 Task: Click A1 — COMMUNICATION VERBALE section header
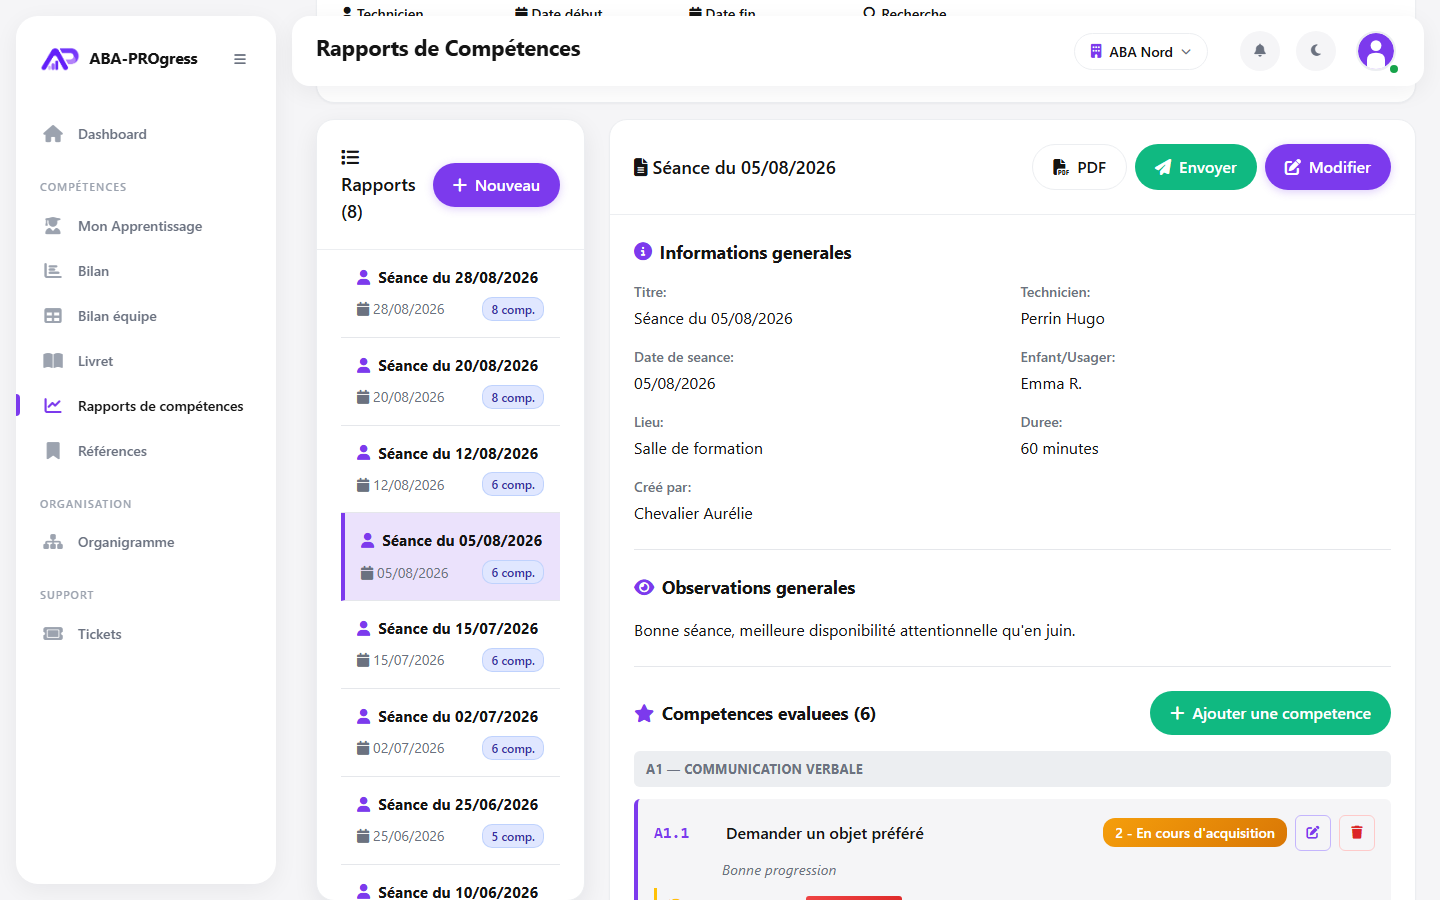1012,769
